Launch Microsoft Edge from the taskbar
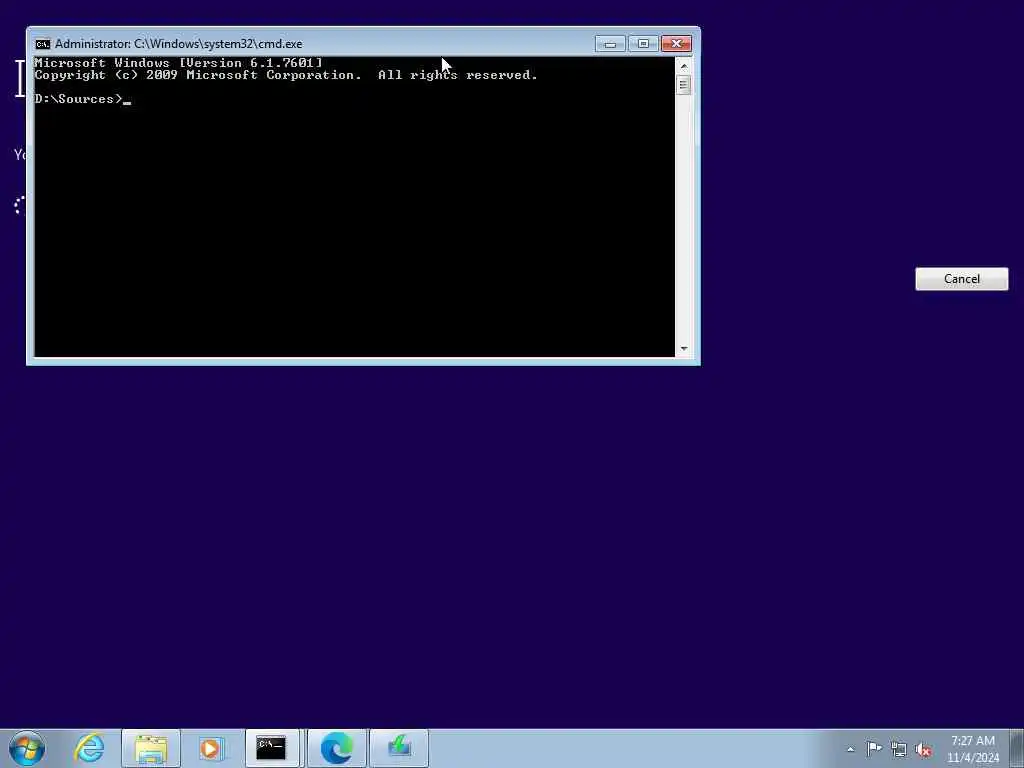 (337, 748)
